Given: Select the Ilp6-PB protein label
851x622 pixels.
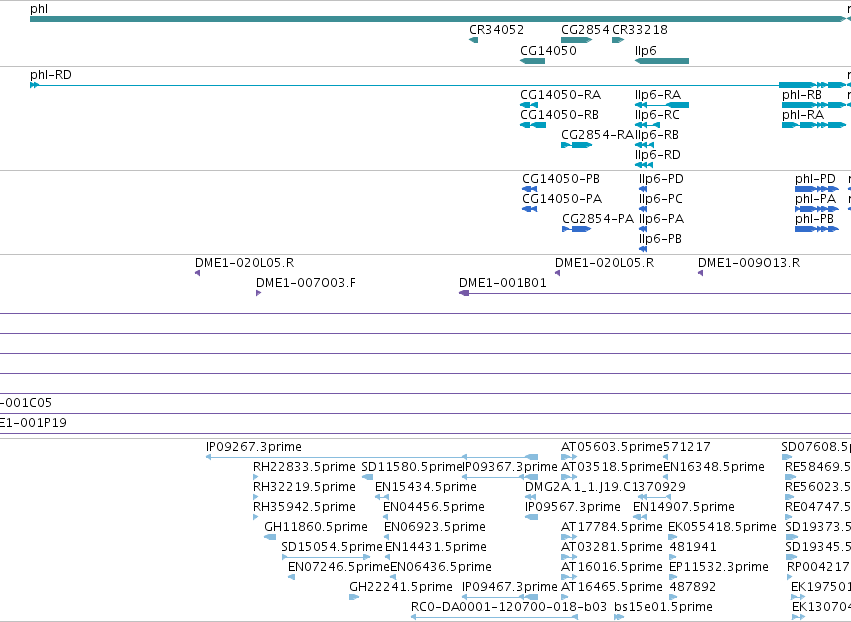Looking at the screenshot, I should [660, 239].
